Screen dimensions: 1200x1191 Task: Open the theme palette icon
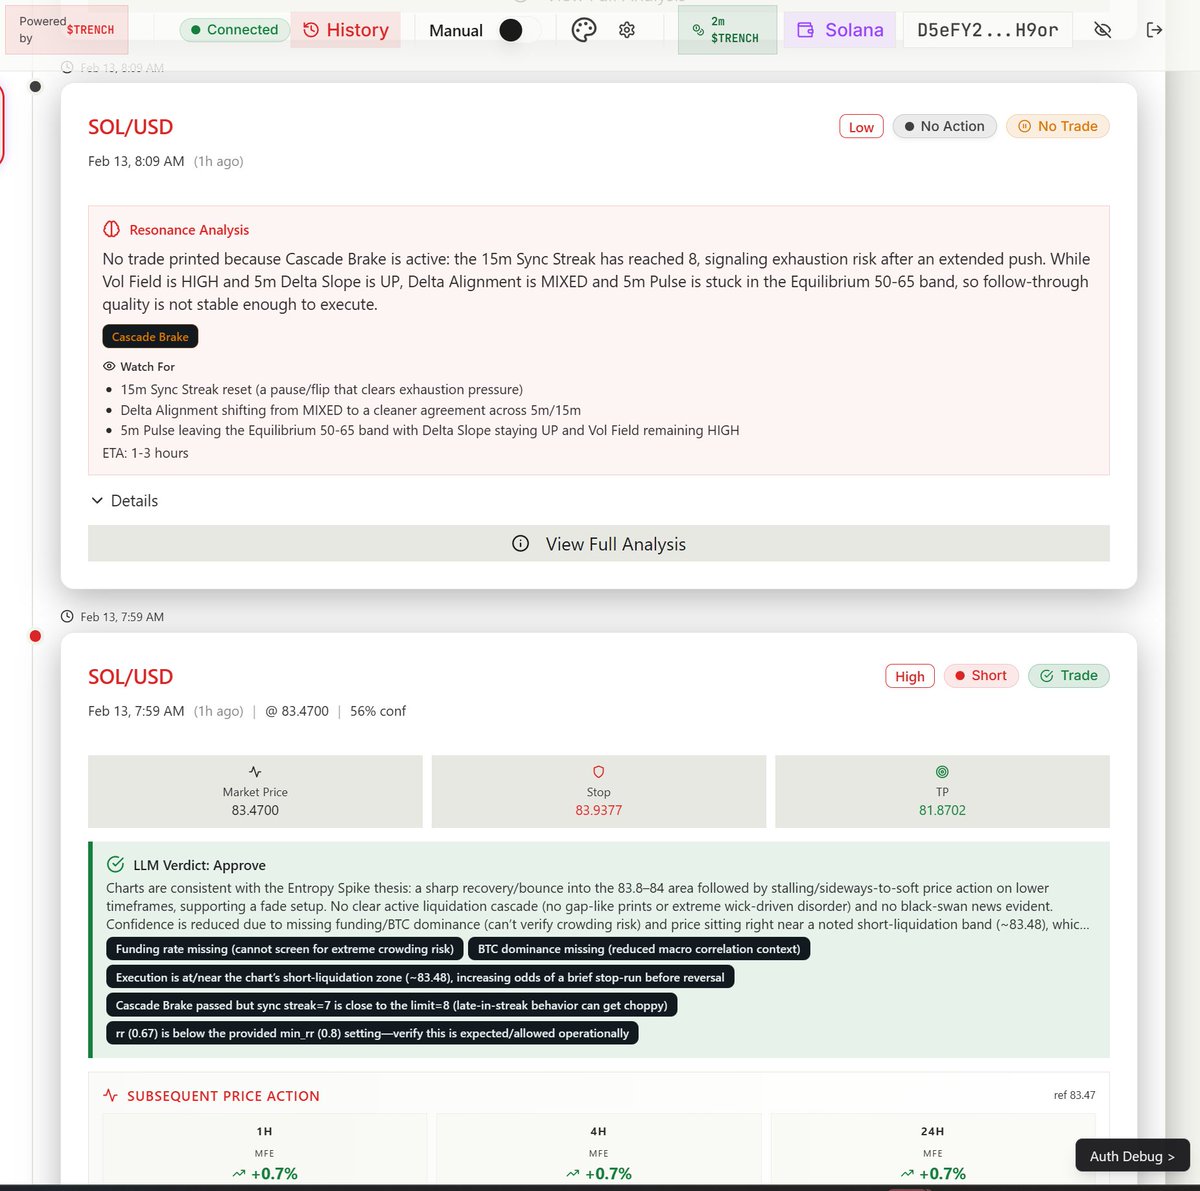[x=584, y=30]
